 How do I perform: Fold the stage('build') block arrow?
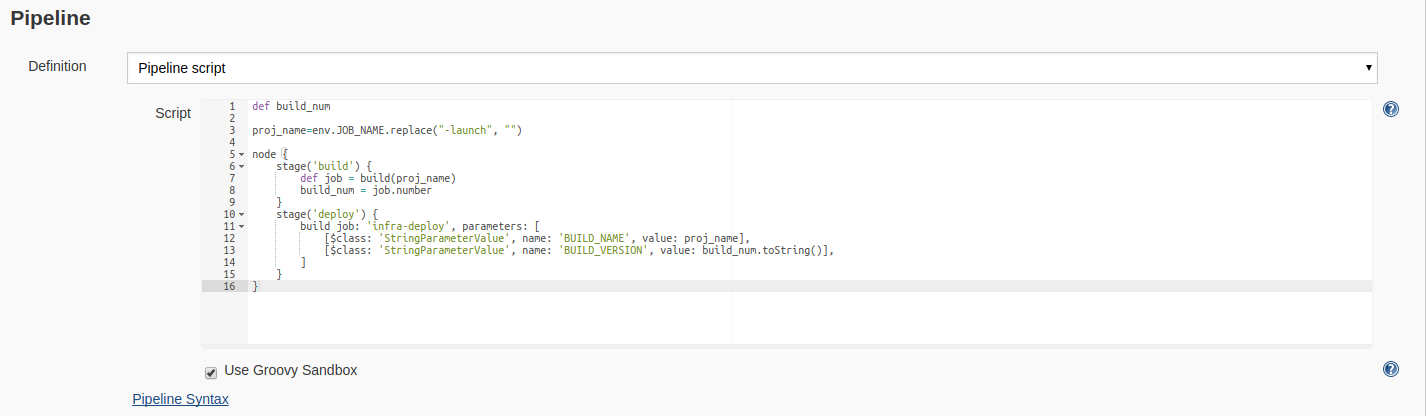(x=242, y=167)
